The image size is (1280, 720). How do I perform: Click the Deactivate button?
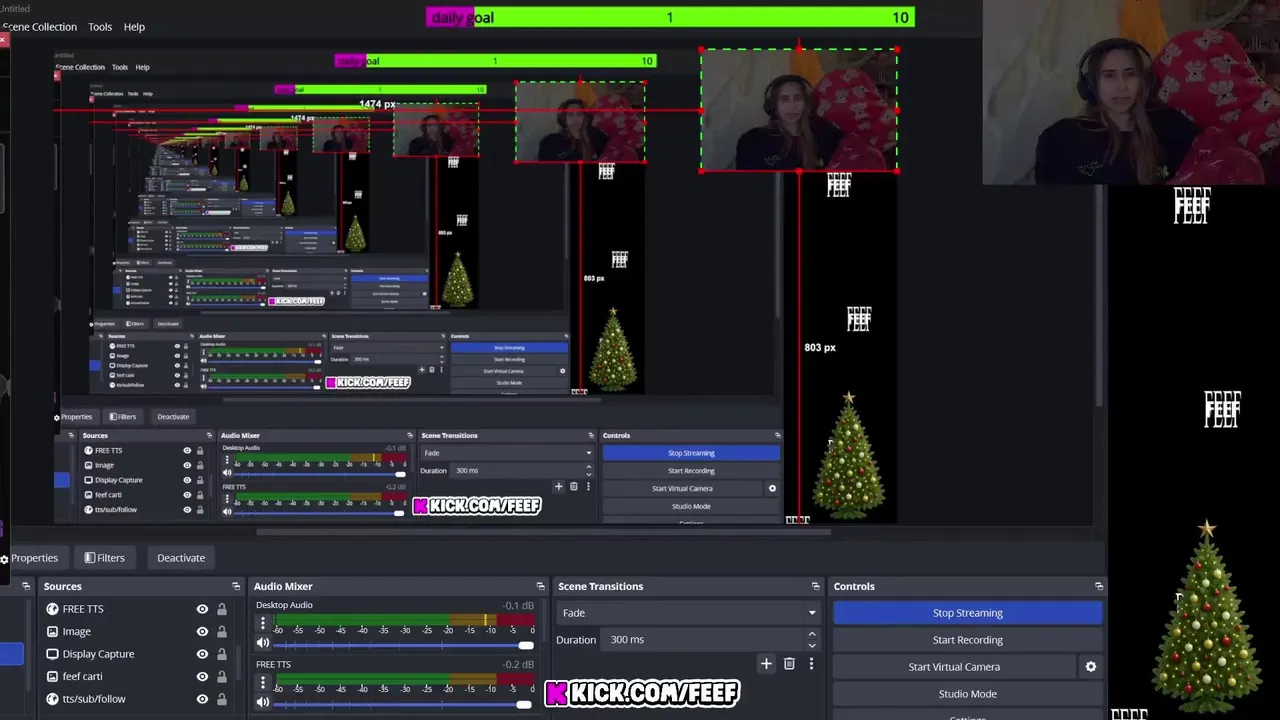pyautogui.click(x=181, y=558)
